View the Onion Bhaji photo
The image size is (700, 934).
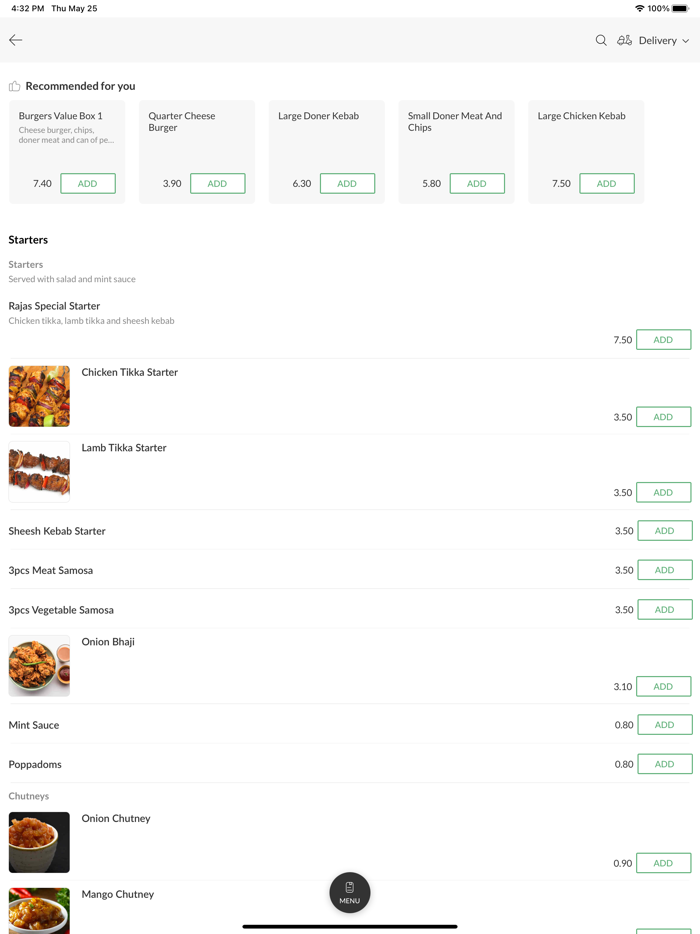[38, 665]
